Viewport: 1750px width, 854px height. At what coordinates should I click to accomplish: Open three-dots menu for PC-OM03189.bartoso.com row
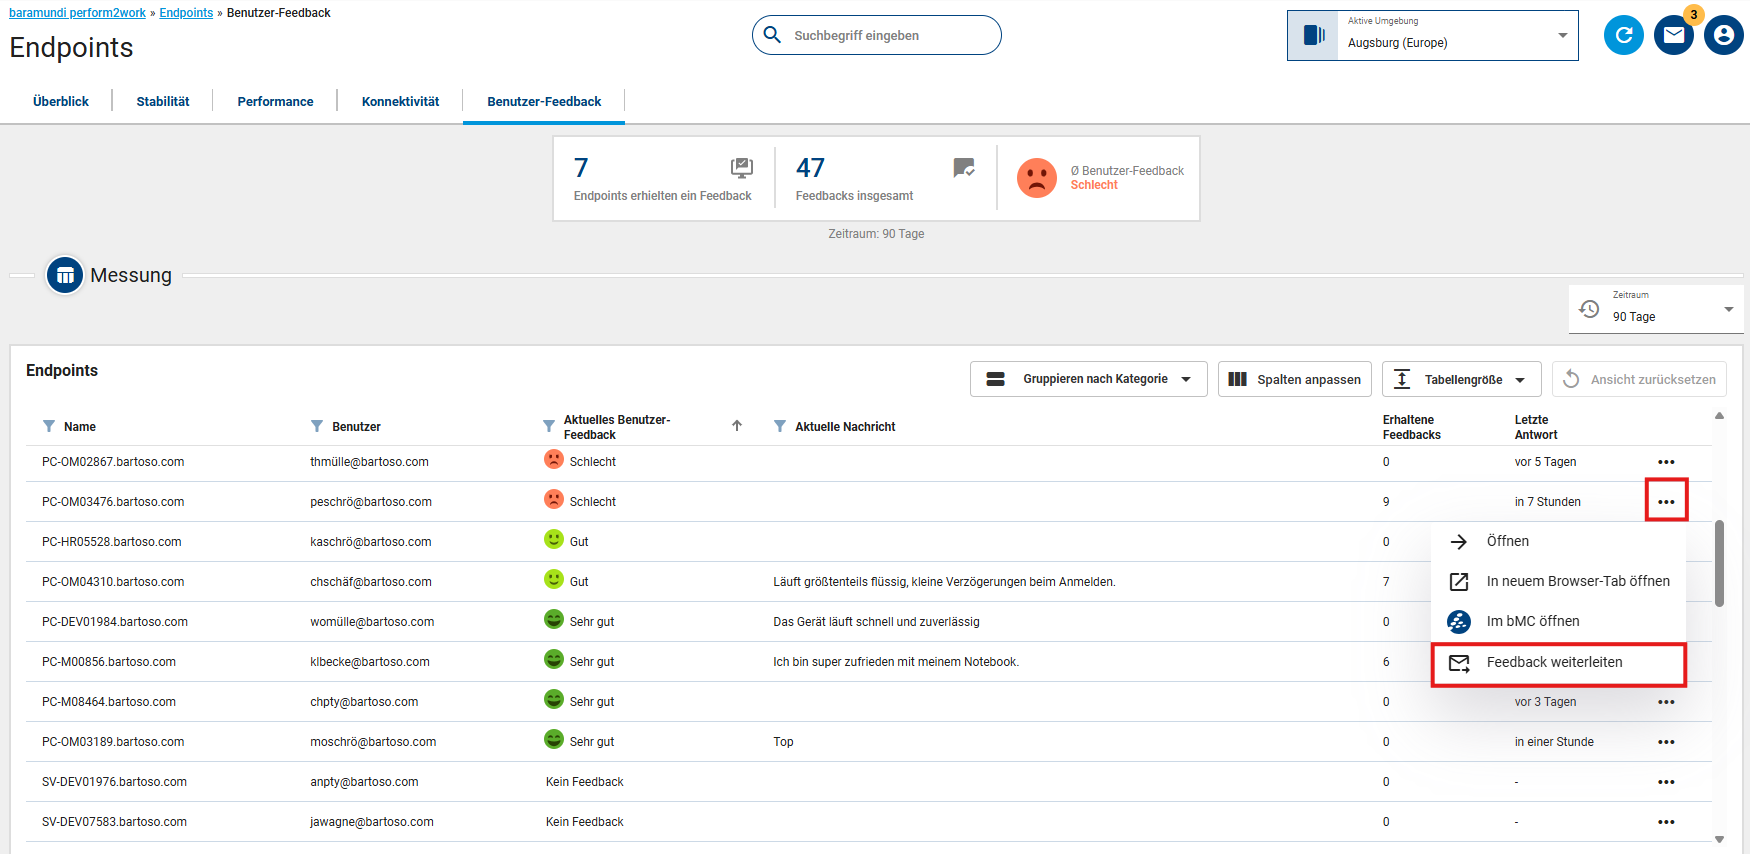[1666, 742]
